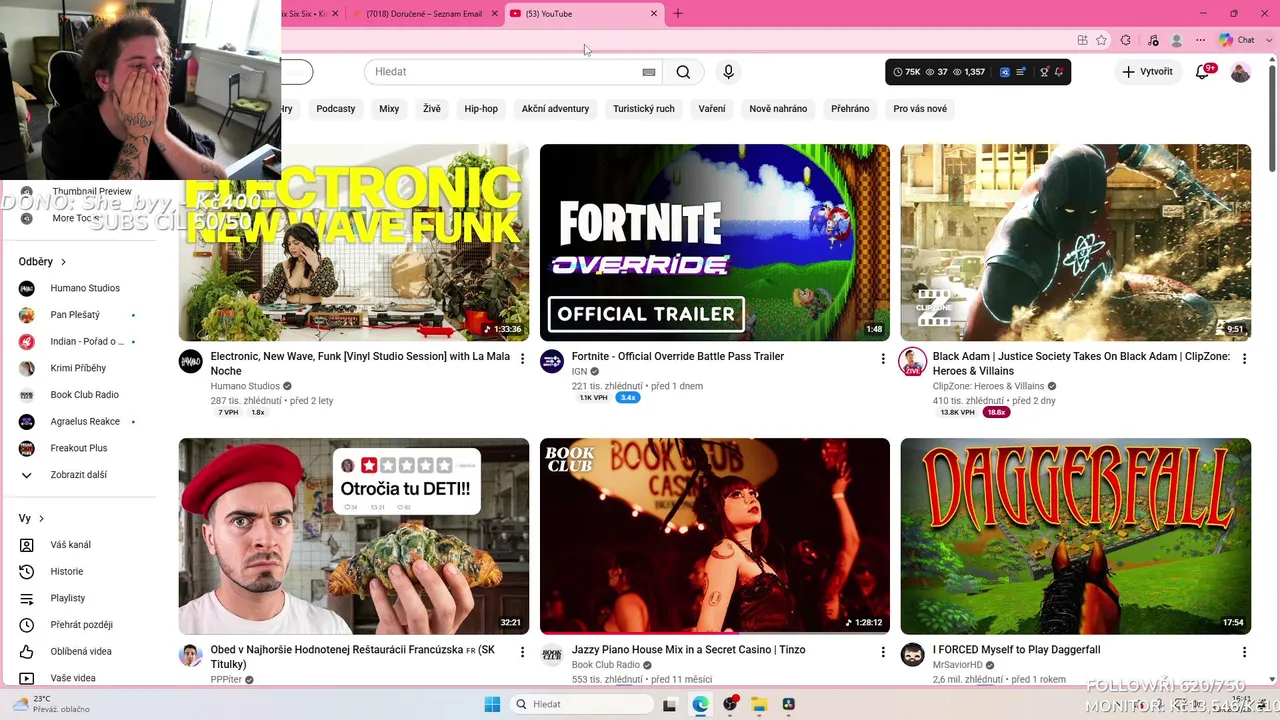Play the Book Club casino mix thumbnail
1280x720 pixels.
[715, 536]
